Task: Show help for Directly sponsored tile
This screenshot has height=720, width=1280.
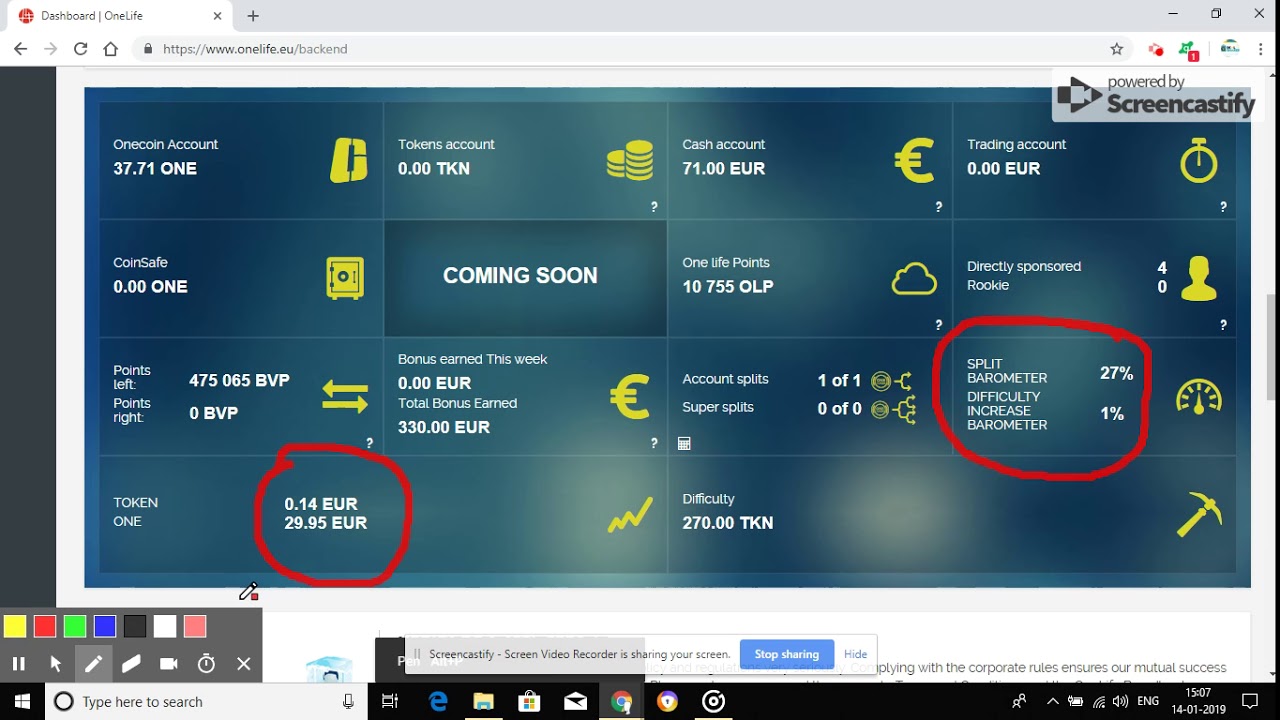Action: coord(1223,325)
